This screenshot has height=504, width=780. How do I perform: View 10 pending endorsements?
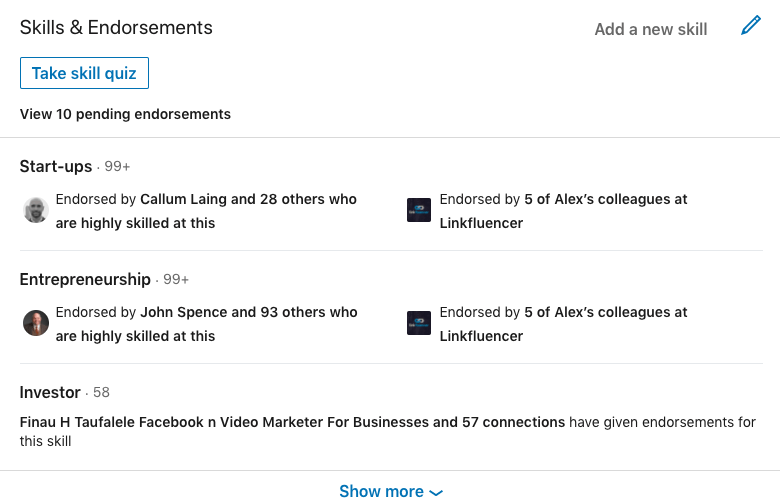125,114
